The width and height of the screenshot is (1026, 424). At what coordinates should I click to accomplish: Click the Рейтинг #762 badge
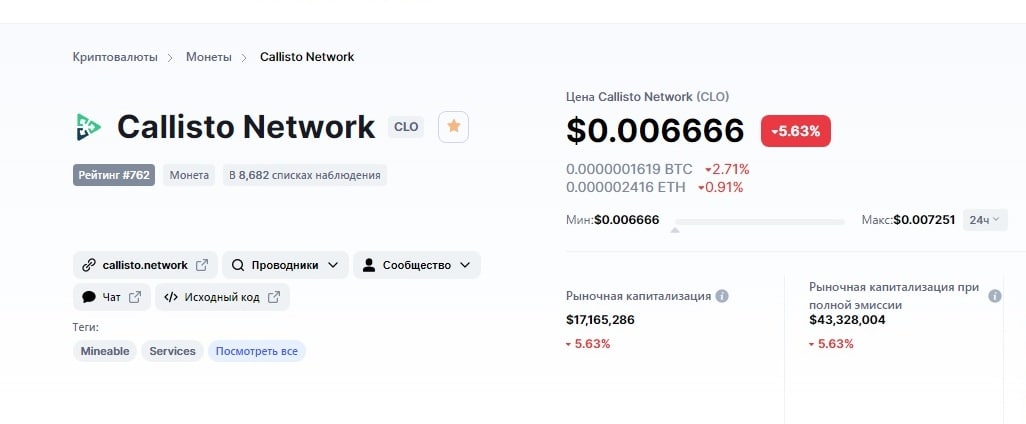coord(114,175)
